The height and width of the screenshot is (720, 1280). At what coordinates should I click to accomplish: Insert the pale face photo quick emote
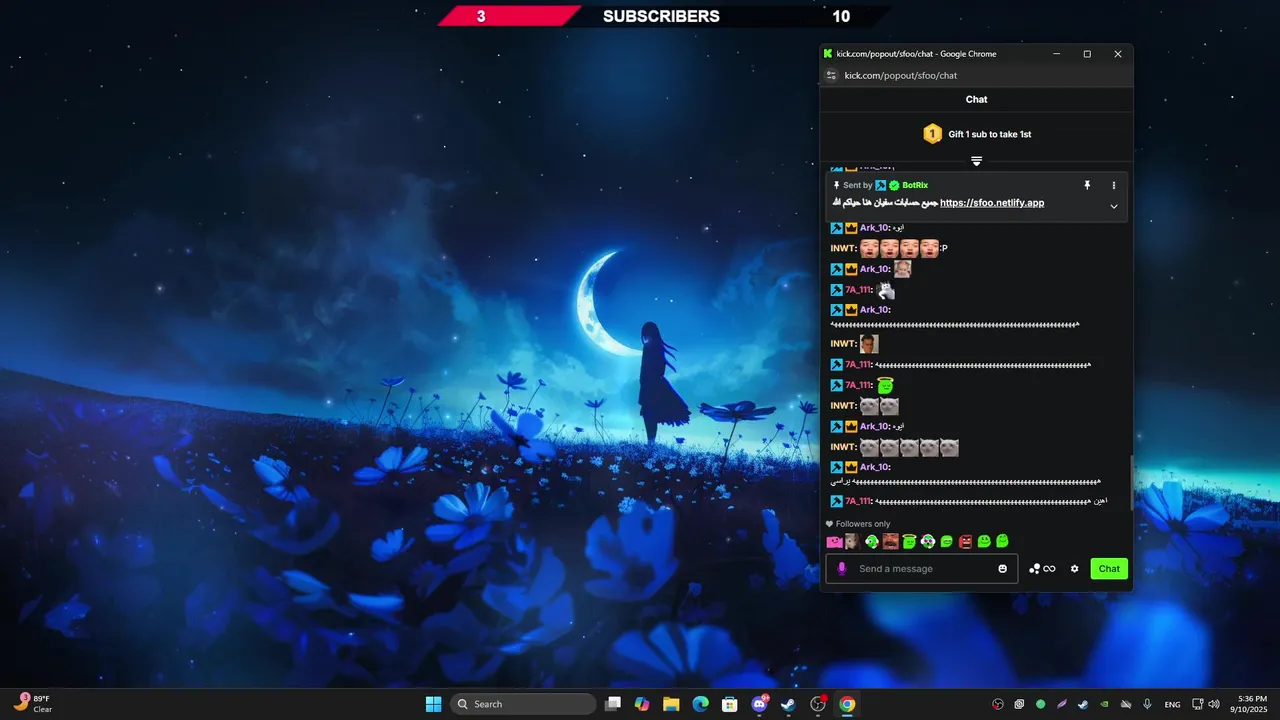click(x=852, y=541)
